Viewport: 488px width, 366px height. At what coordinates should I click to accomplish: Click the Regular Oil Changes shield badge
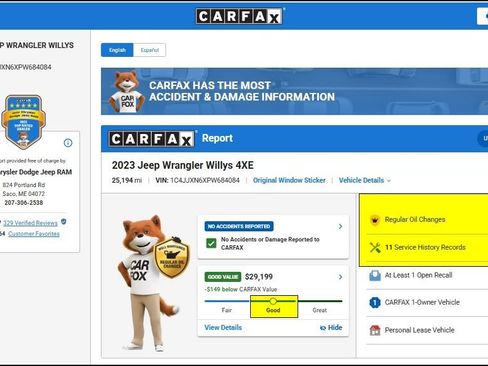(172, 257)
